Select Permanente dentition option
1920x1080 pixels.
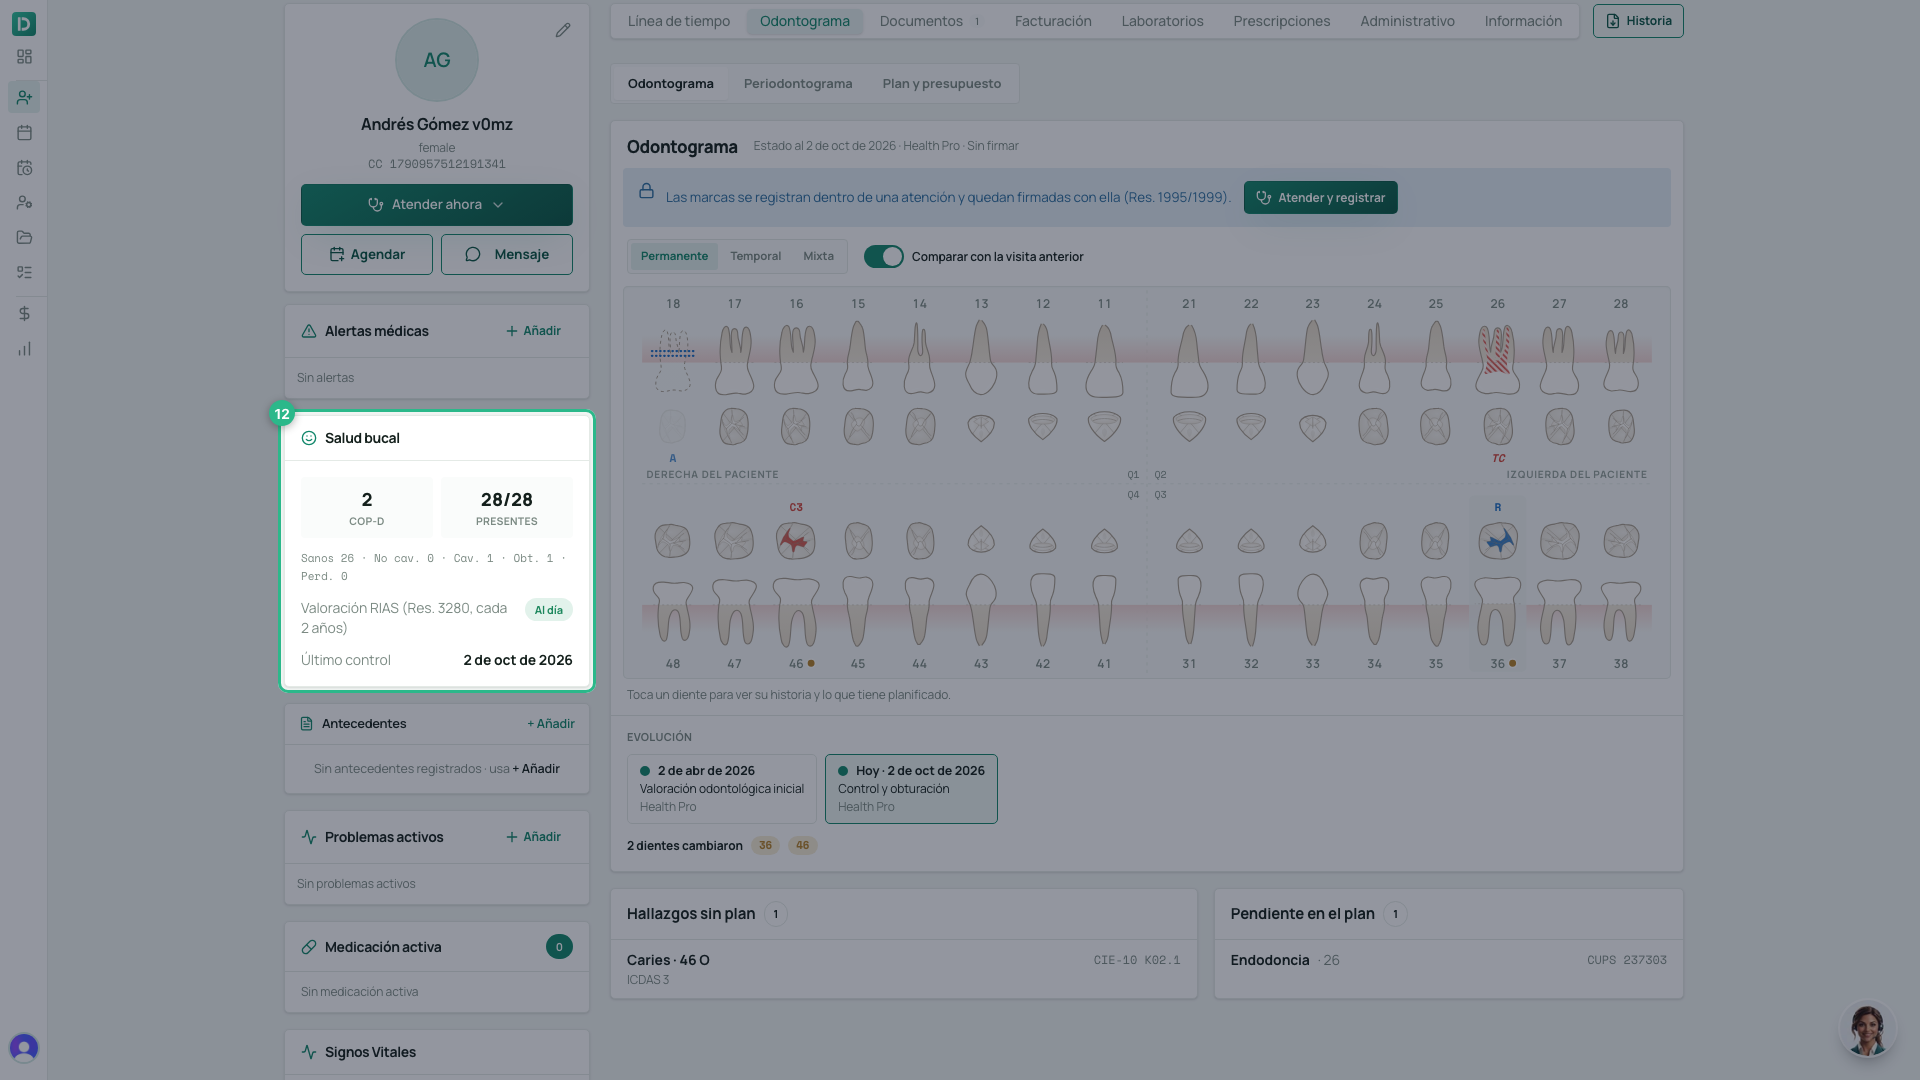pos(674,256)
